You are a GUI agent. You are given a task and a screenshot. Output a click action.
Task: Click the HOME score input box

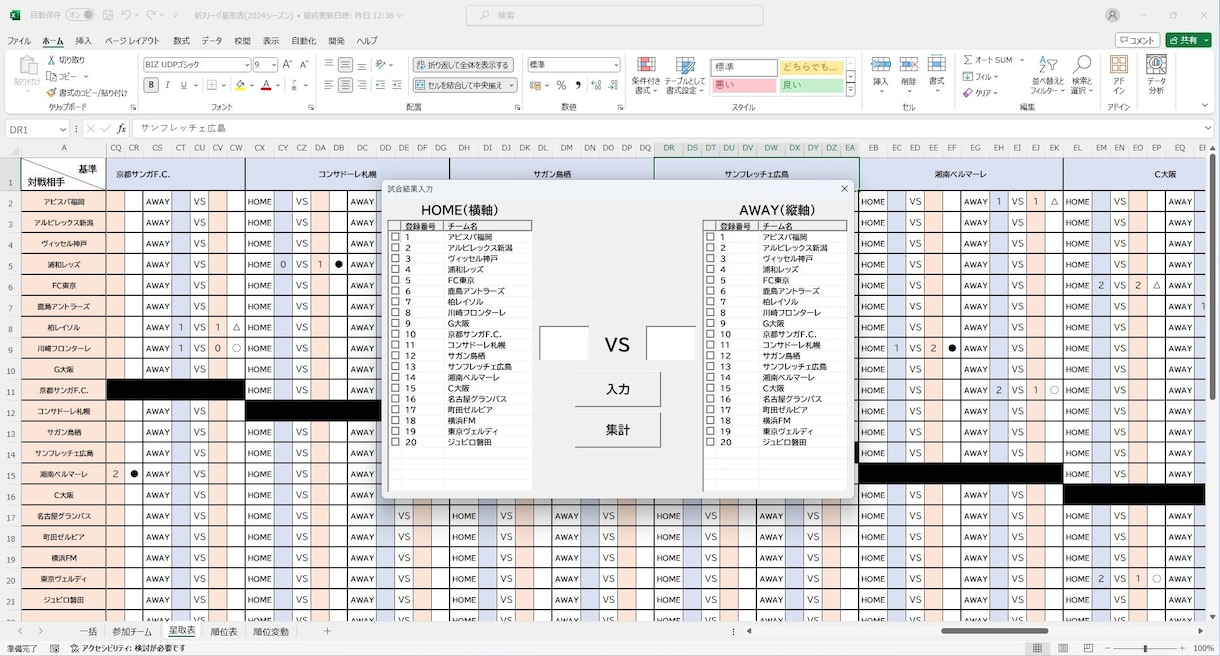pos(564,344)
